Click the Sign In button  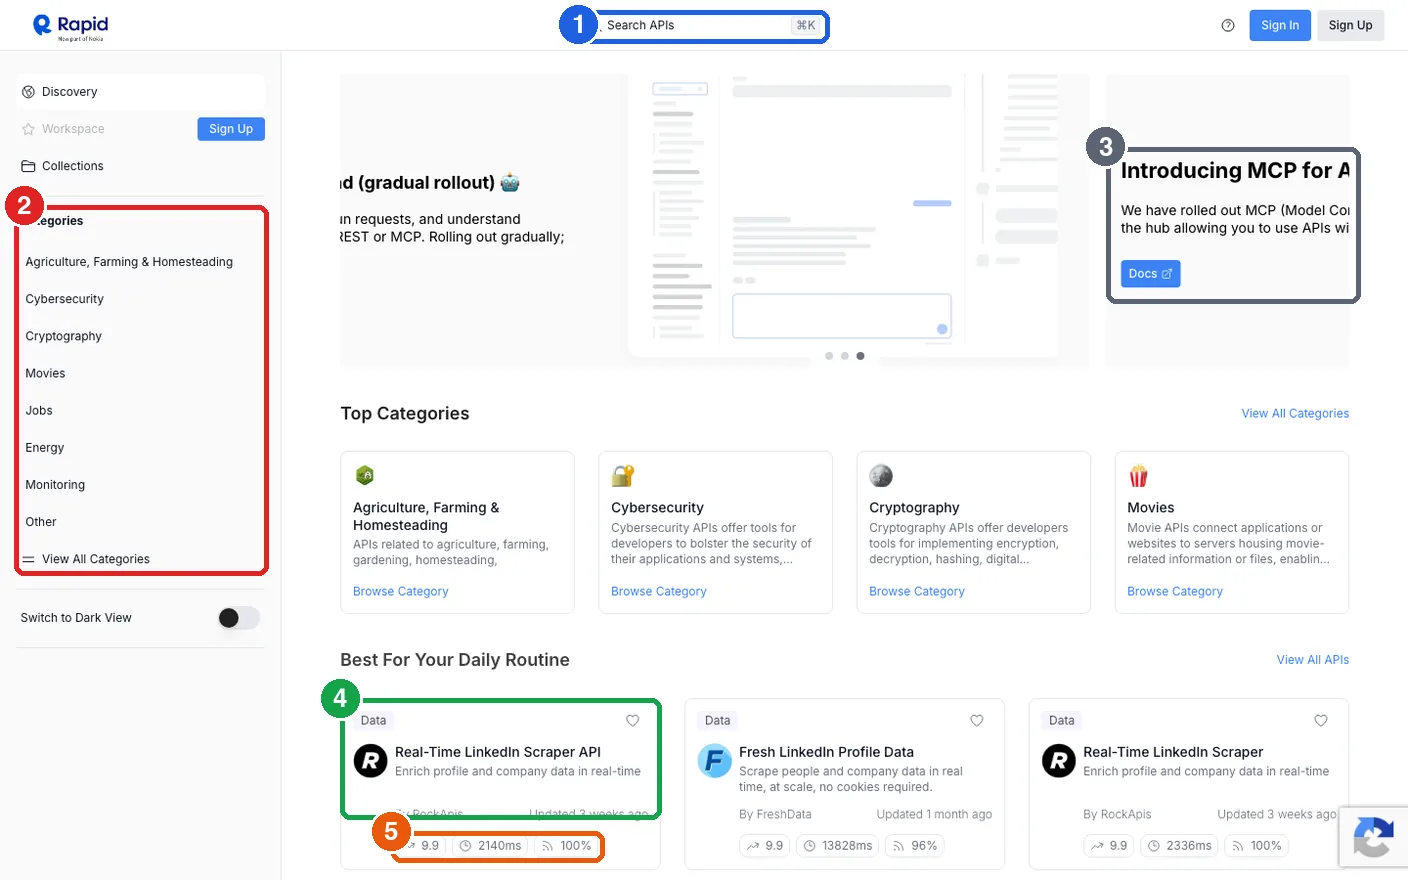coord(1280,26)
